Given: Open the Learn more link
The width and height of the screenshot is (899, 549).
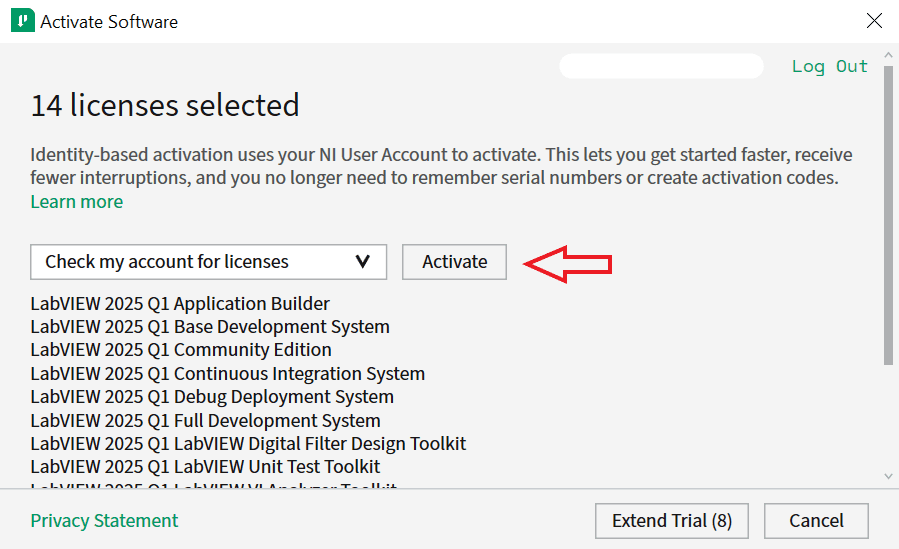Looking at the screenshot, I should point(76,202).
